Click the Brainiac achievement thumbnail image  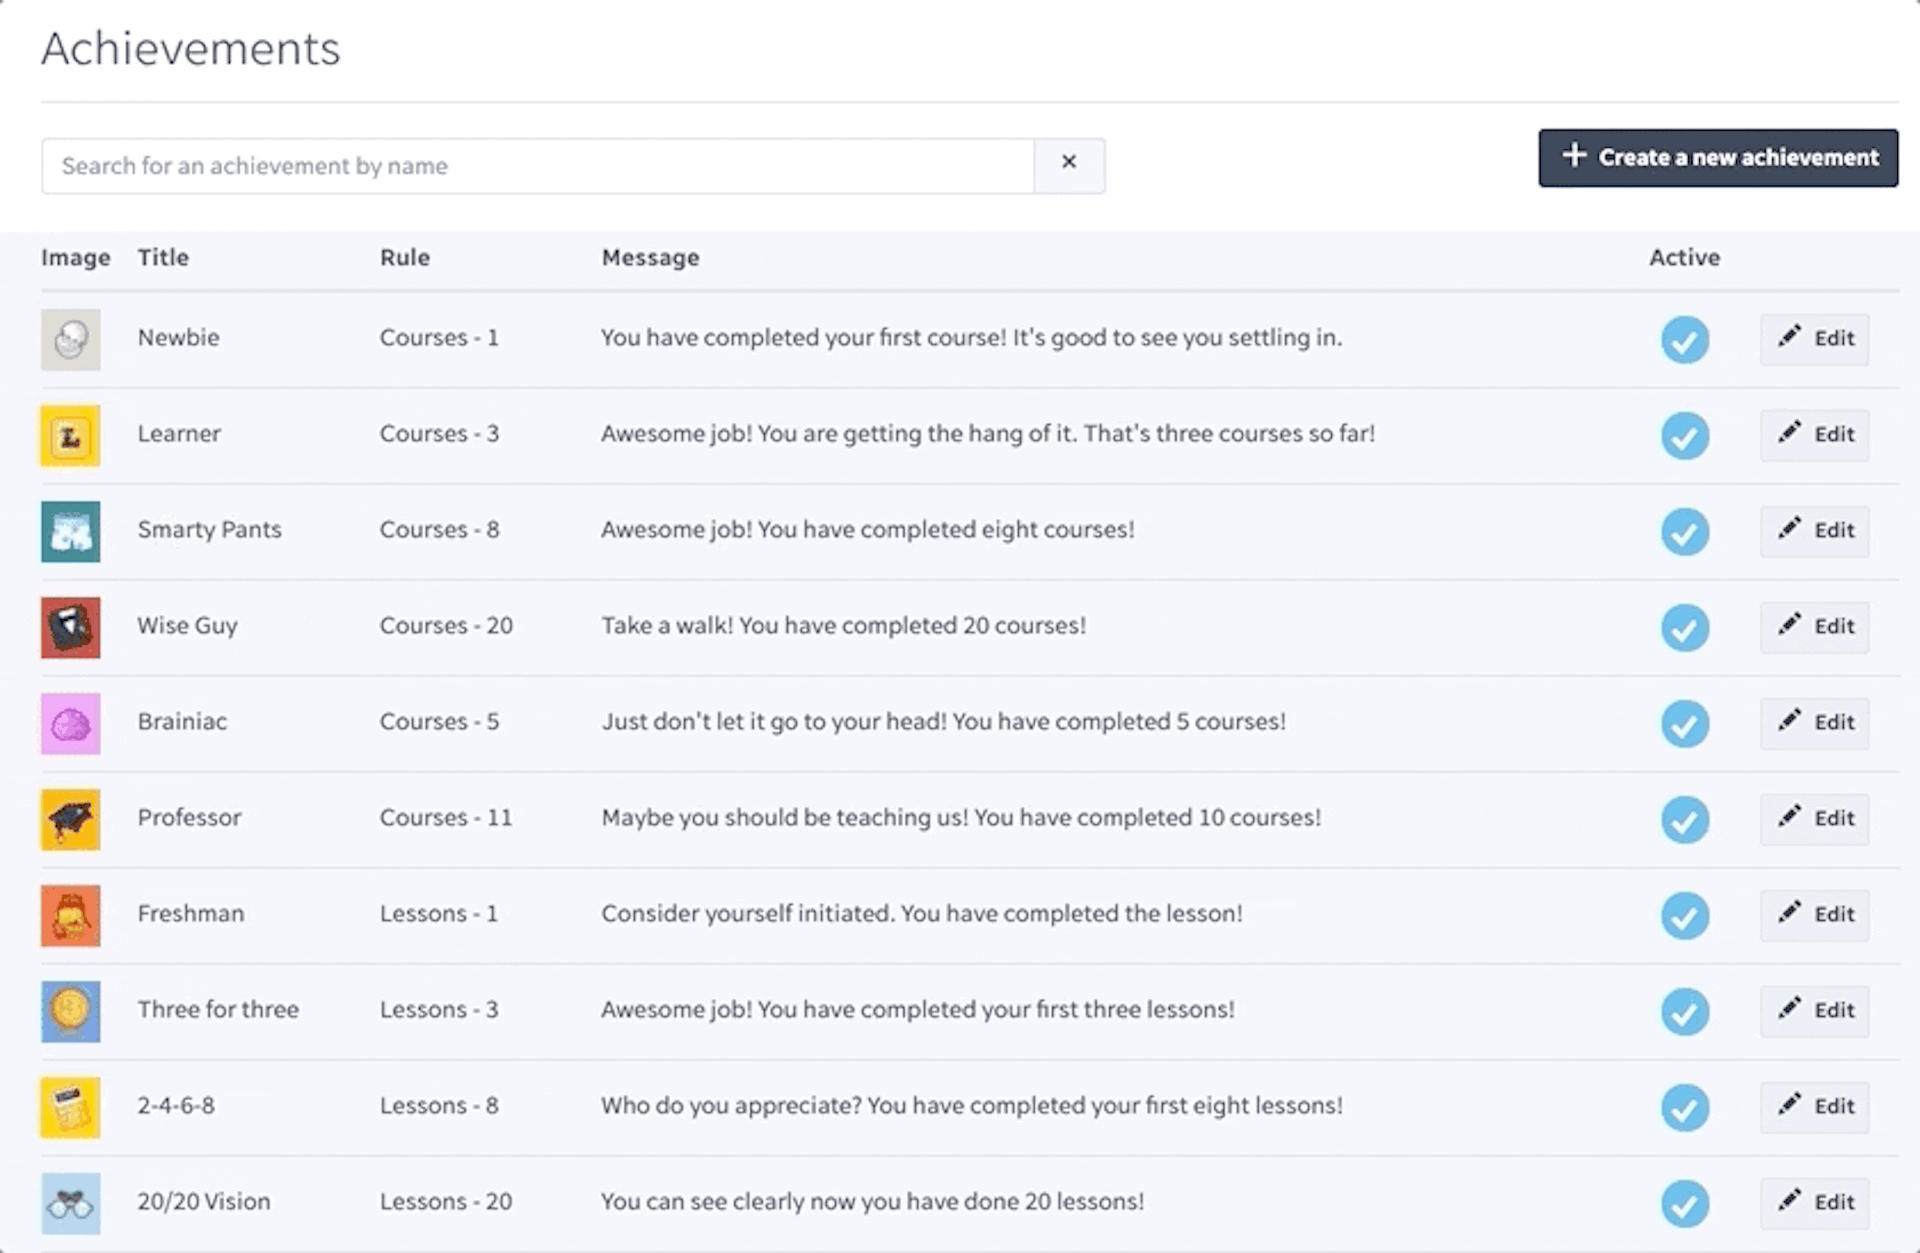click(x=71, y=722)
